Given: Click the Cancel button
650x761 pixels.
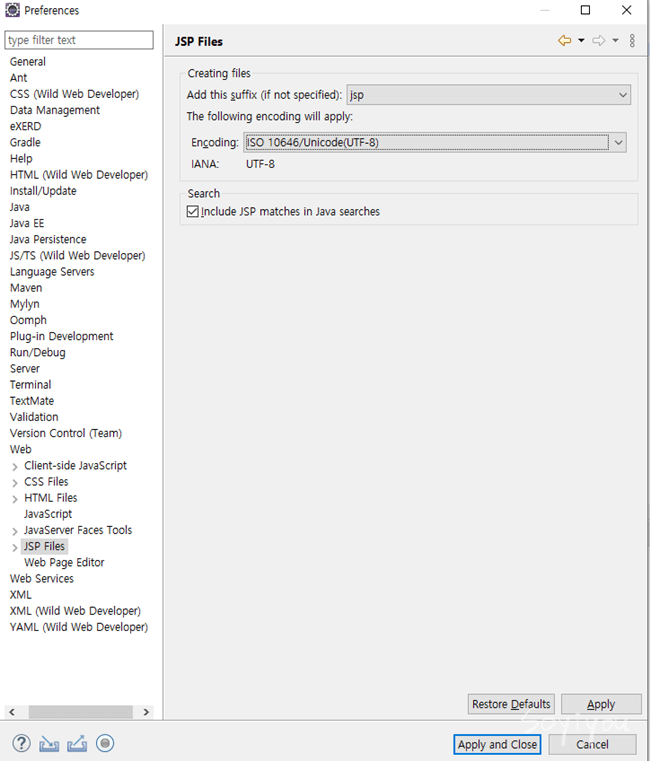Looking at the screenshot, I should click(592, 744).
